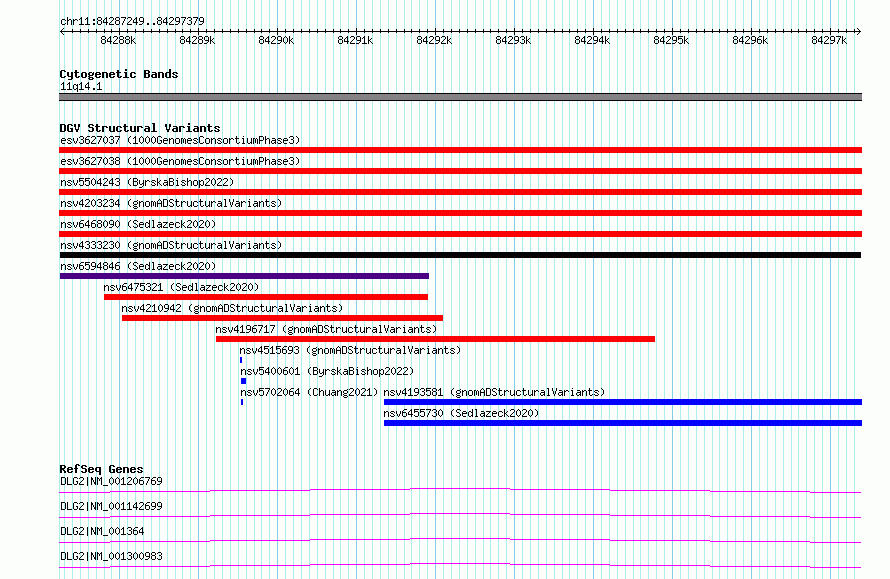Click the nsv4193581 gnomAD variant label
Viewport: 890px width, 579px height.
tap(494, 392)
